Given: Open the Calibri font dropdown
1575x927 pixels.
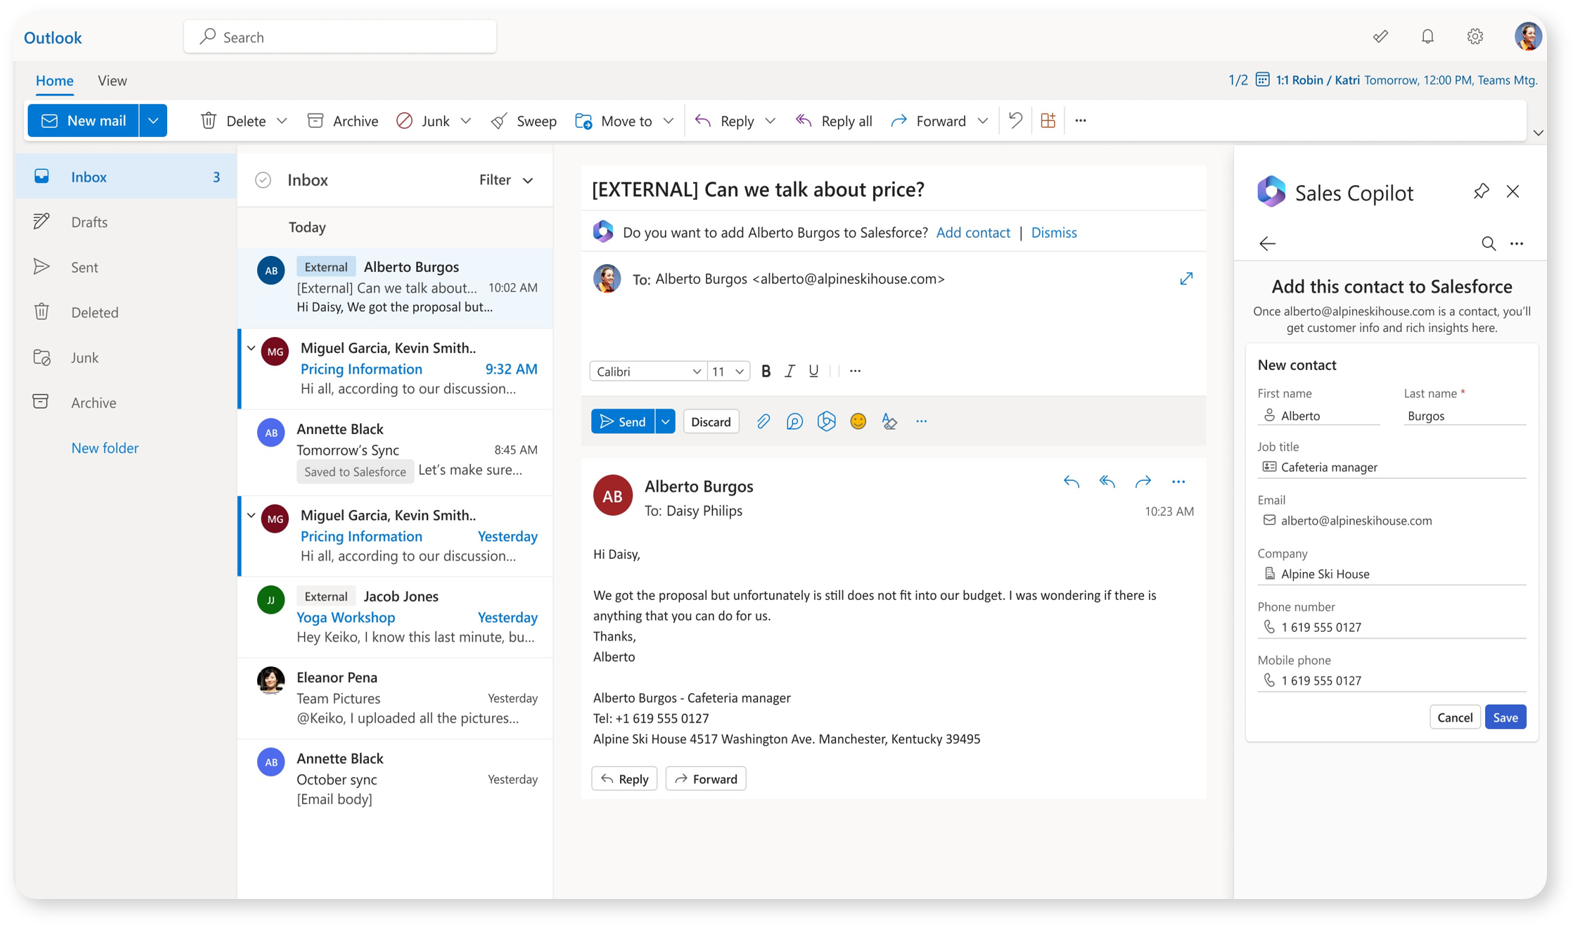Looking at the screenshot, I should [647, 371].
